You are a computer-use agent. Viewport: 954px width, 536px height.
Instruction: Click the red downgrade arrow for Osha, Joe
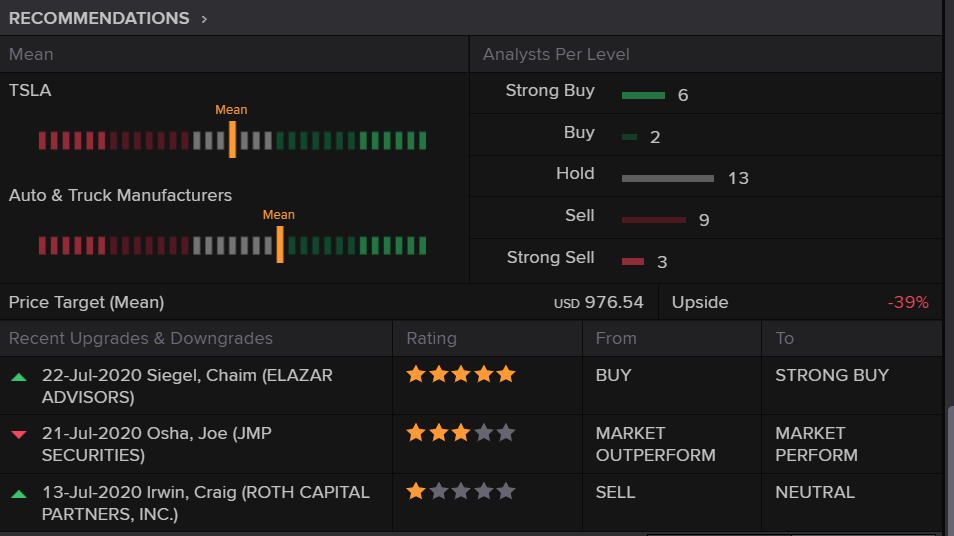tap(18, 435)
